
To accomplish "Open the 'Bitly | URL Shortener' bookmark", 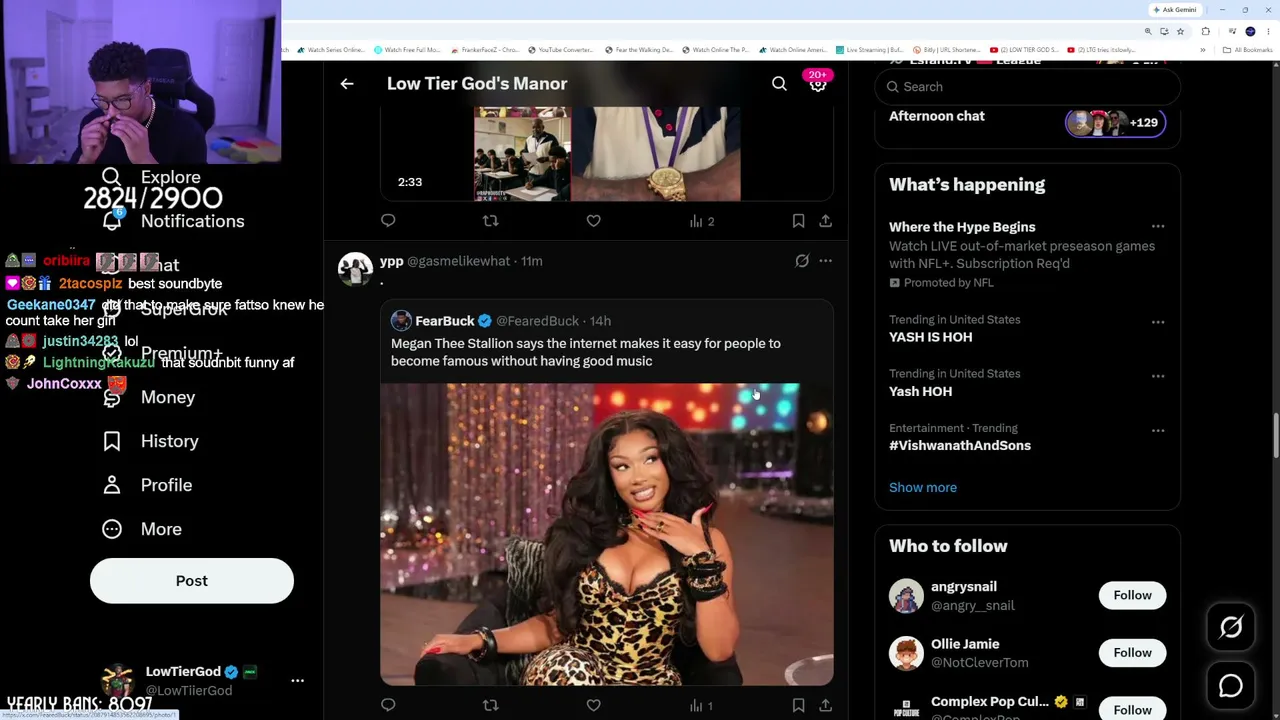I will coord(947,50).
